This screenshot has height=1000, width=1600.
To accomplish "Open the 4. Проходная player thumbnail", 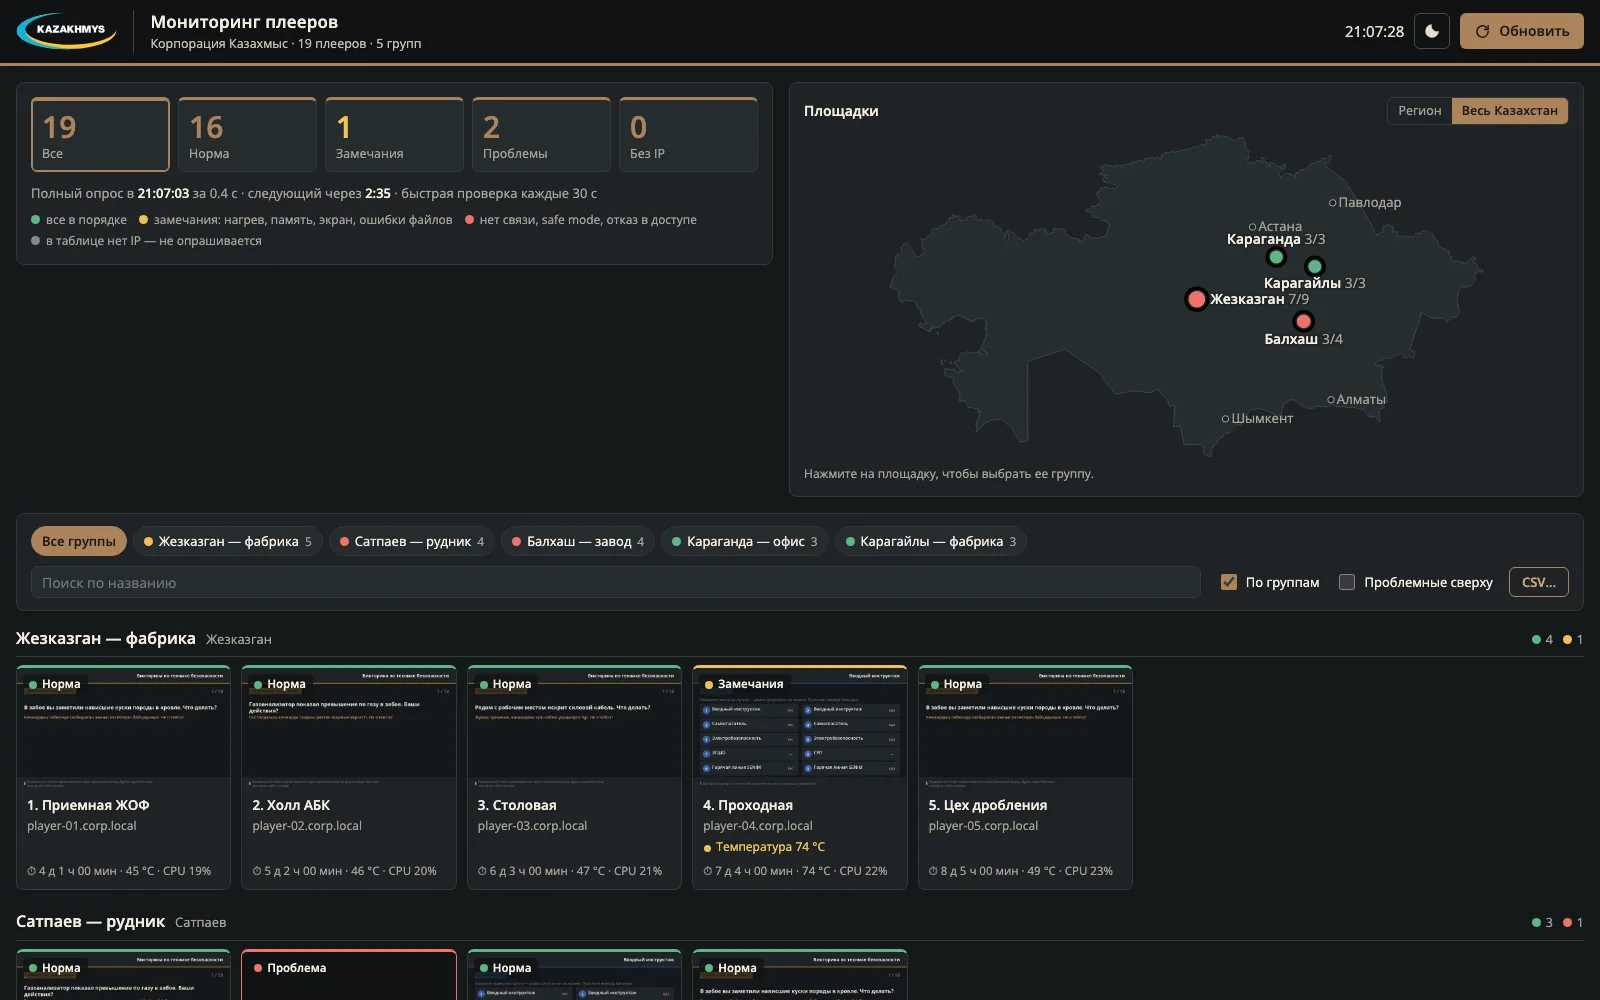I will point(800,722).
